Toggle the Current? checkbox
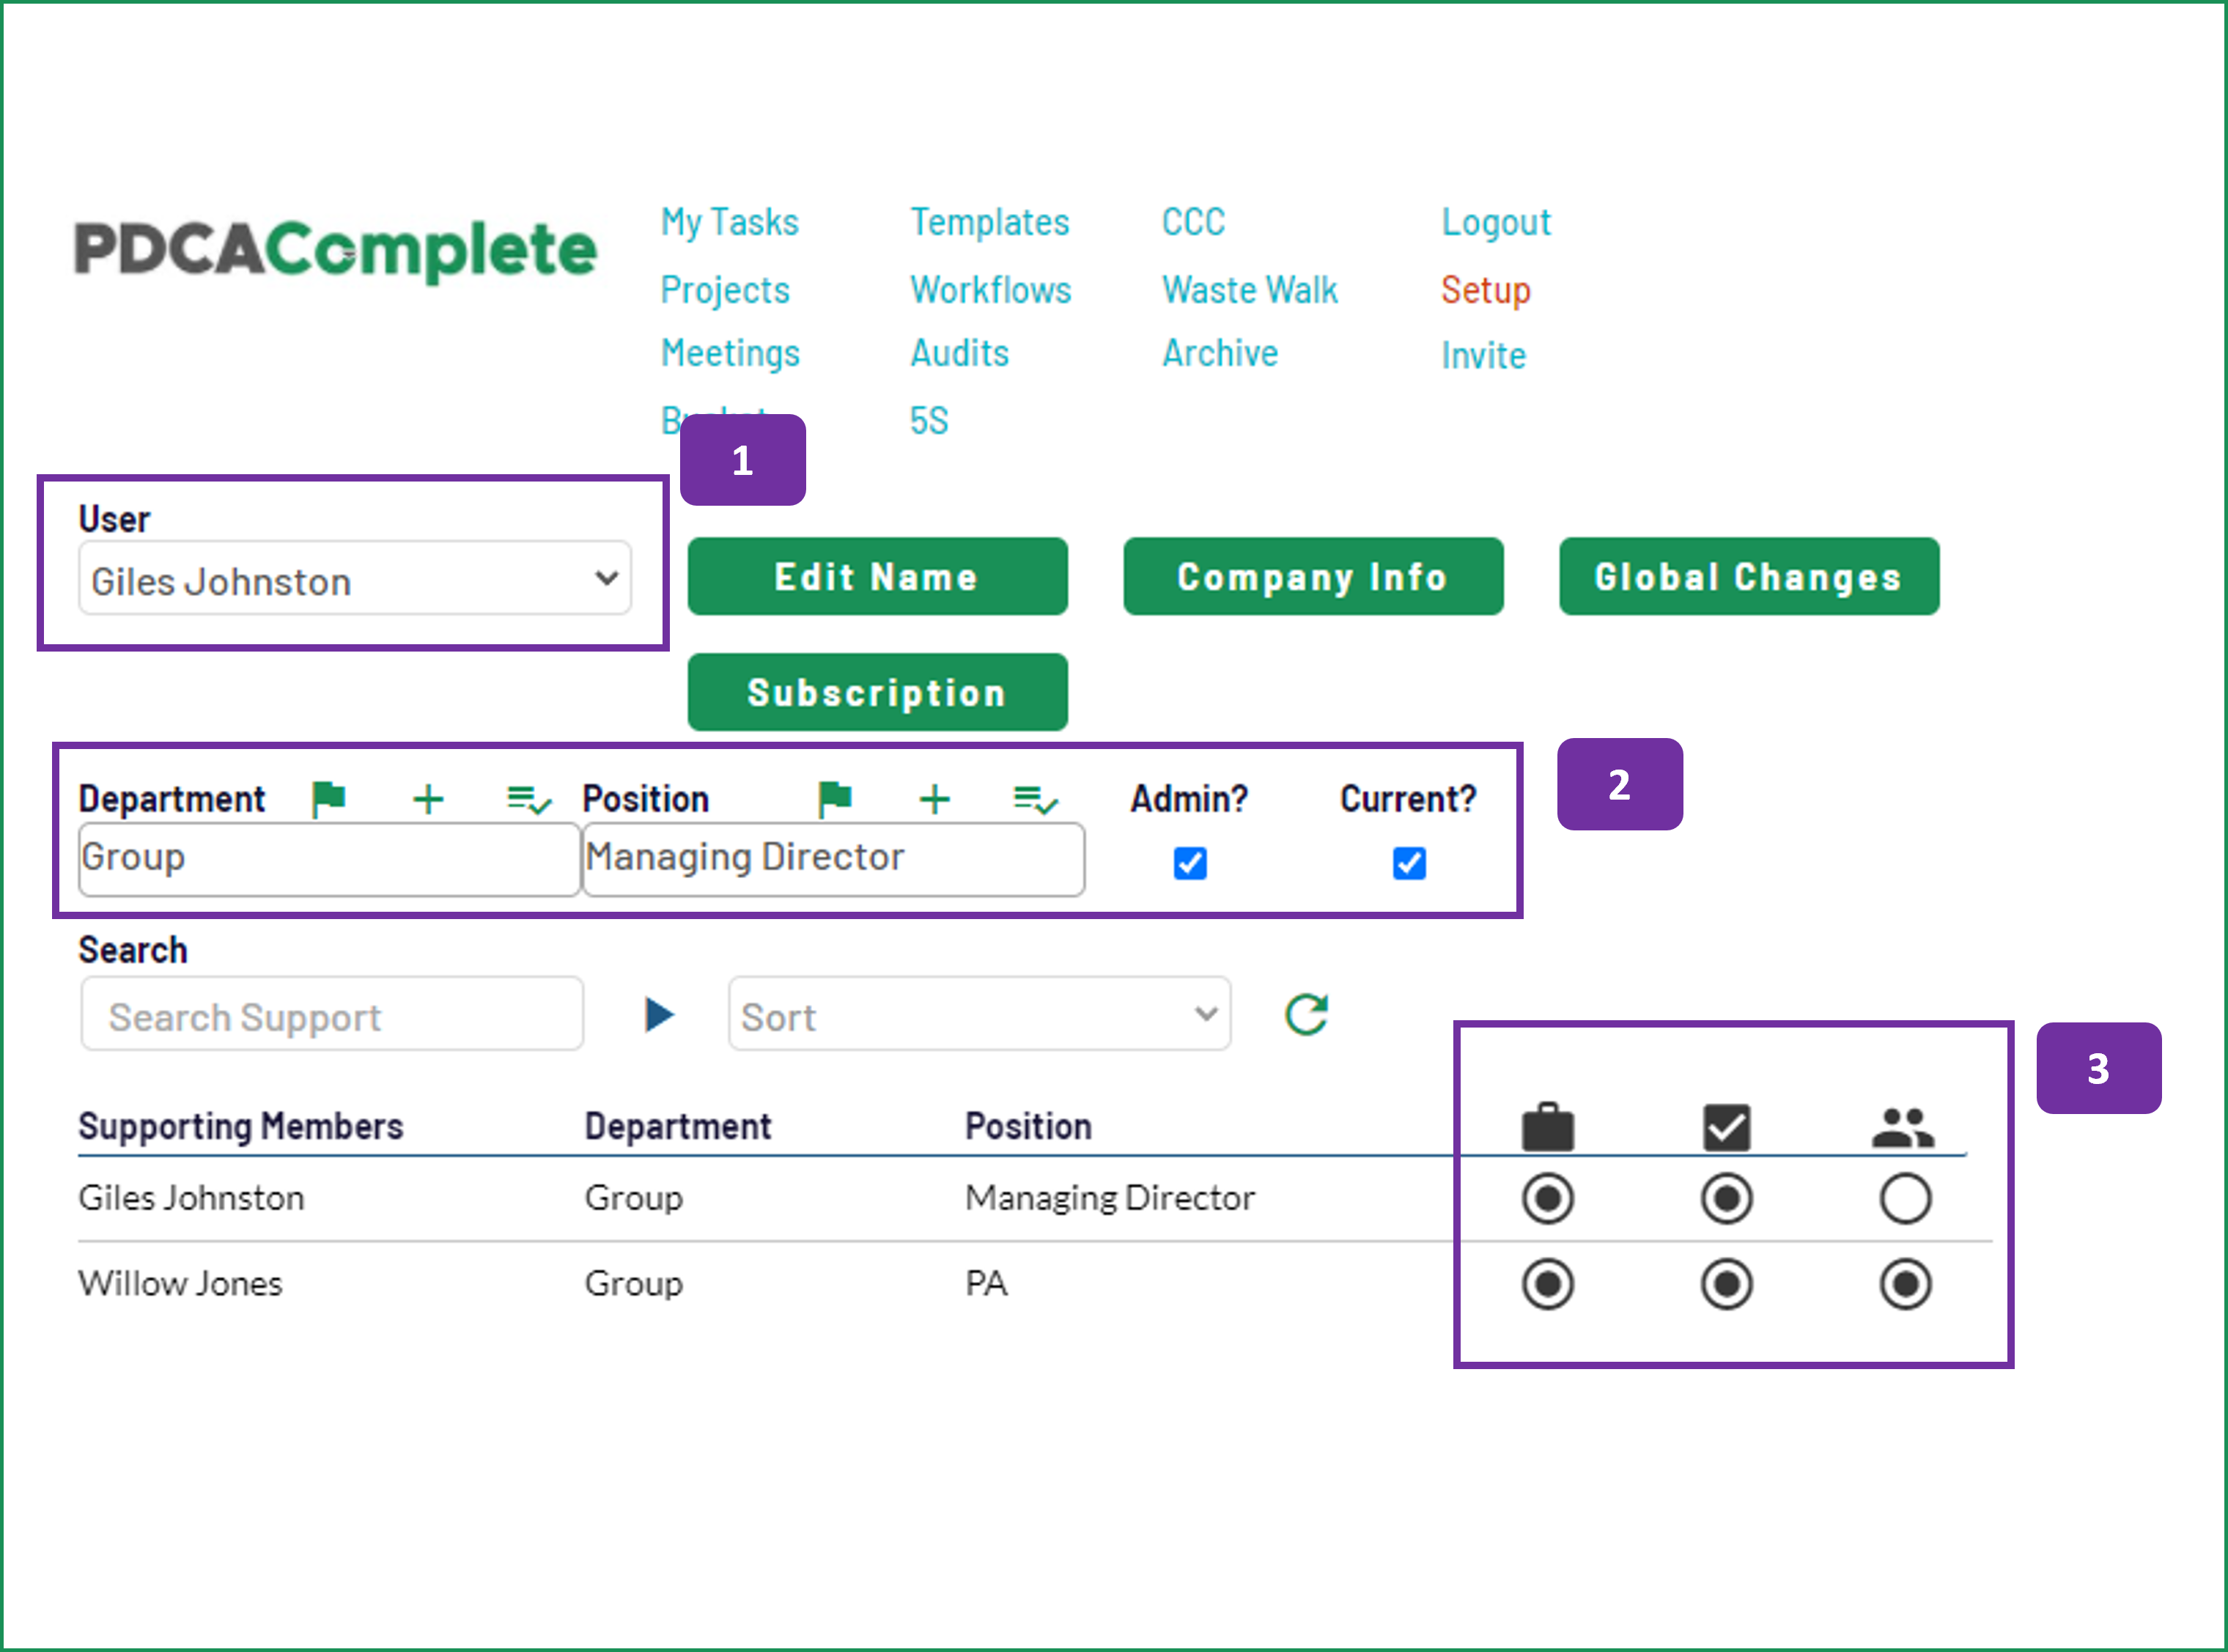Screen dimensions: 2228x1652 point(1409,863)
